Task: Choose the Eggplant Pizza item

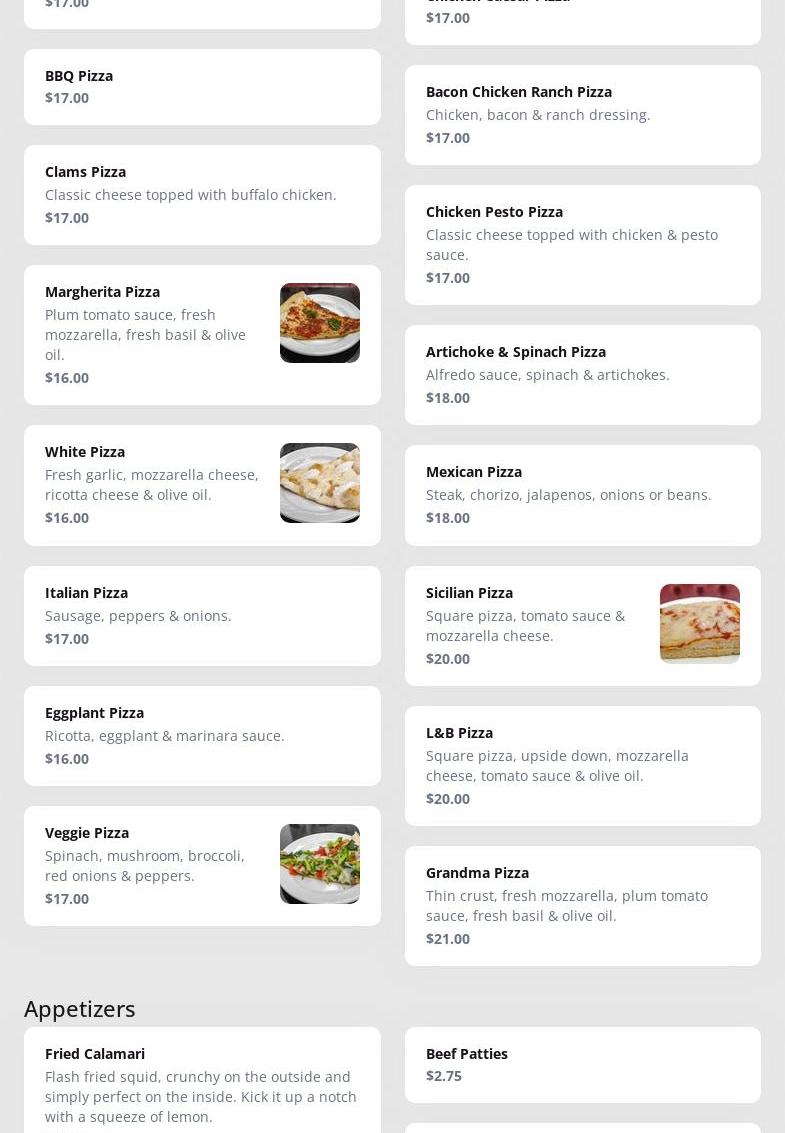Action: 202,736
